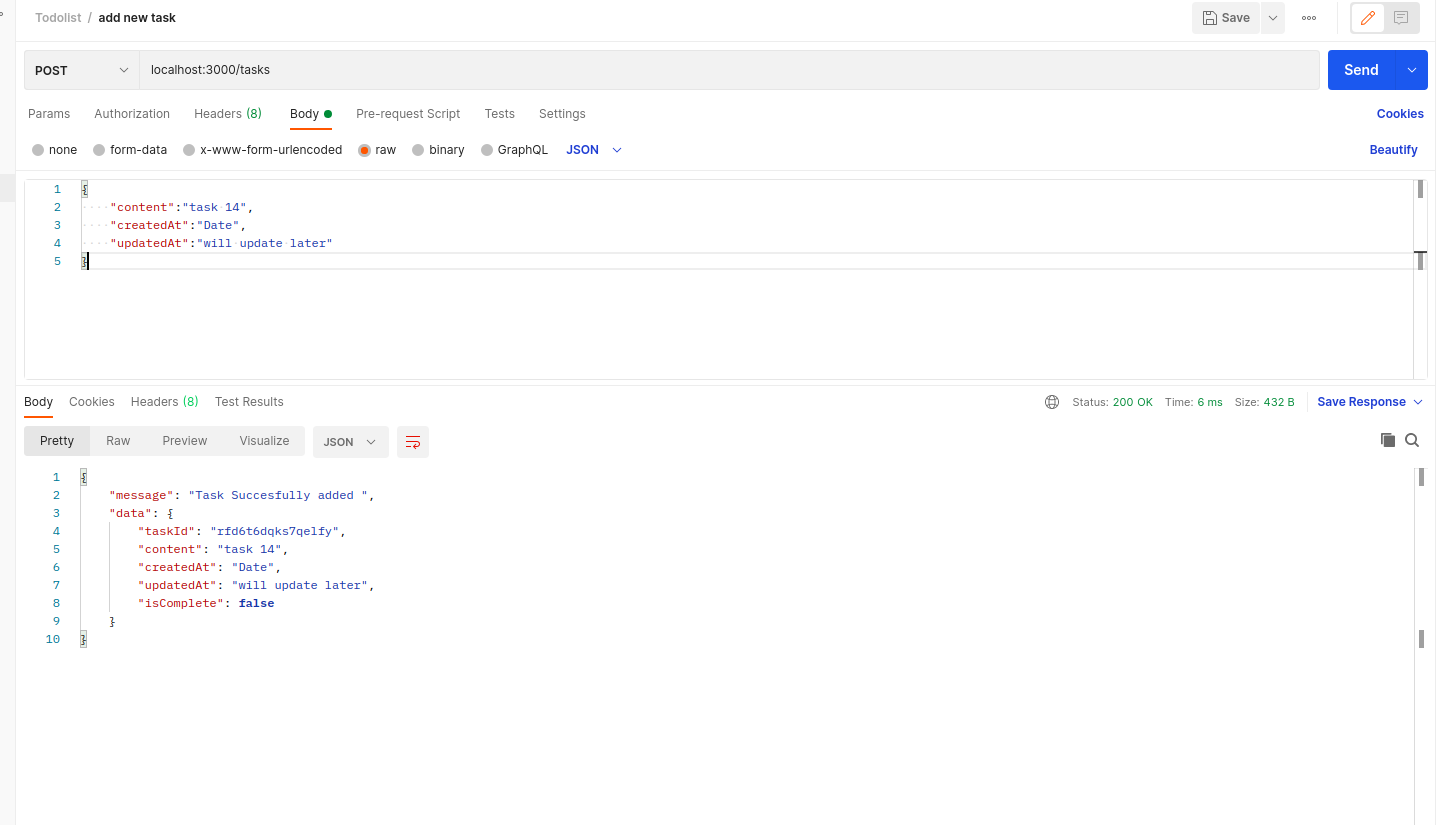Select the GraphQL body type
This screenshot has width=1443, height=825.
[x=514, y=150]
